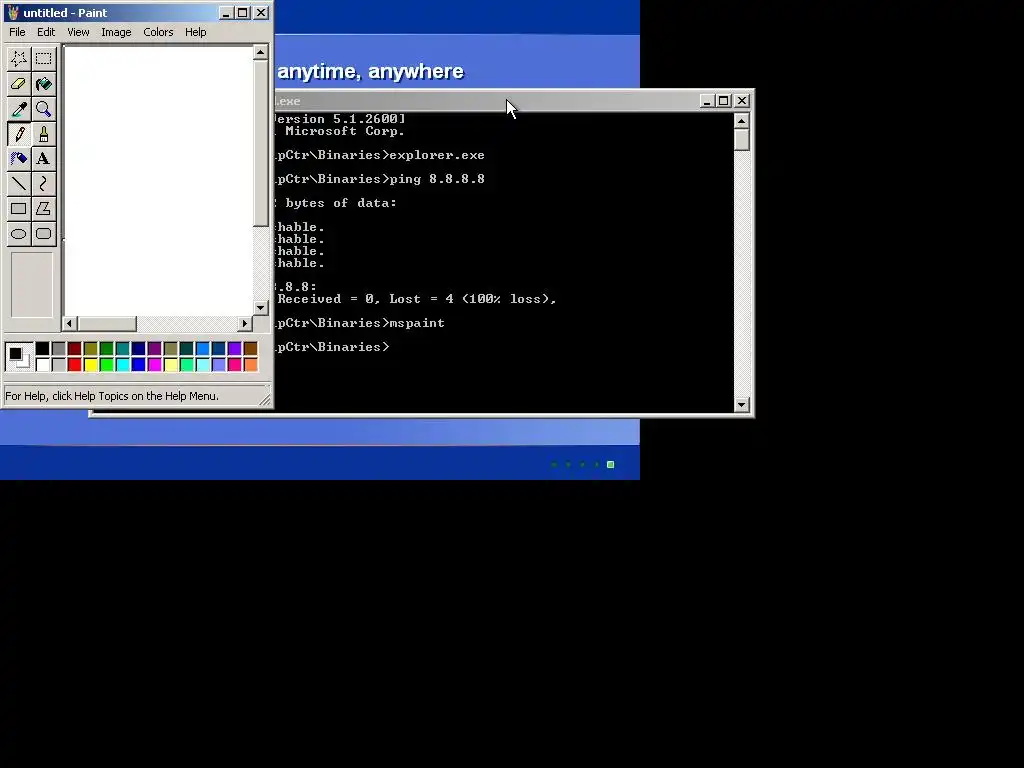Select the cyan palette swatch
Screen dimensions: 1024x768
(122, 364)
